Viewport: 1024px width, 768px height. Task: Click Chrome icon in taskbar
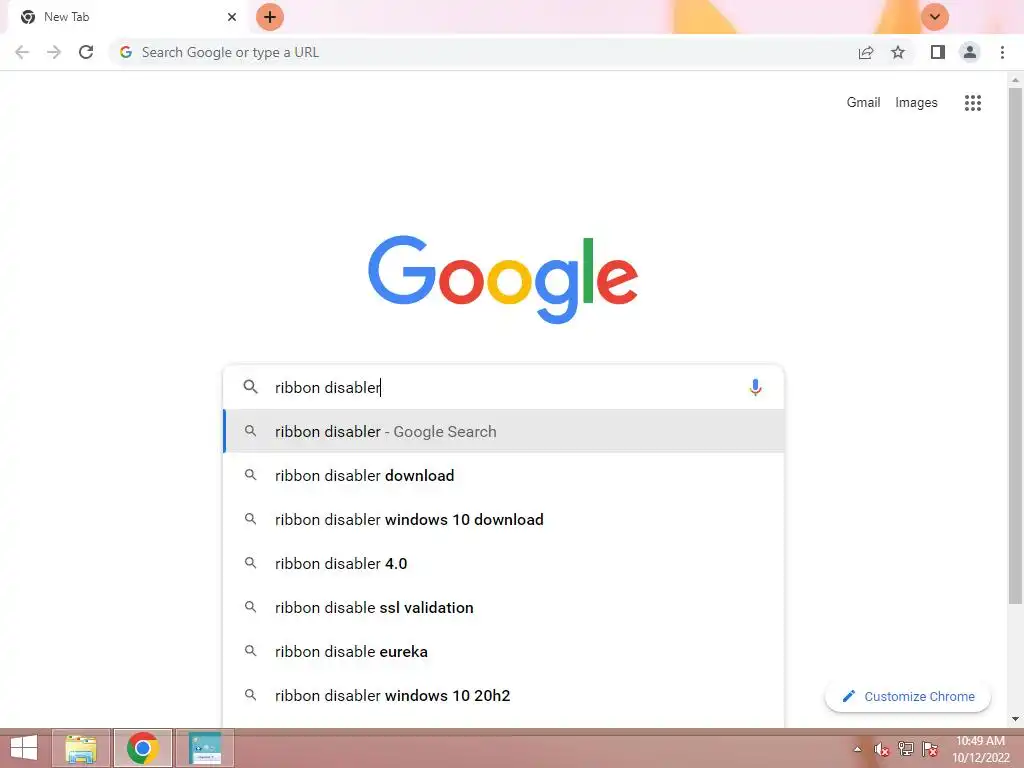143,748
